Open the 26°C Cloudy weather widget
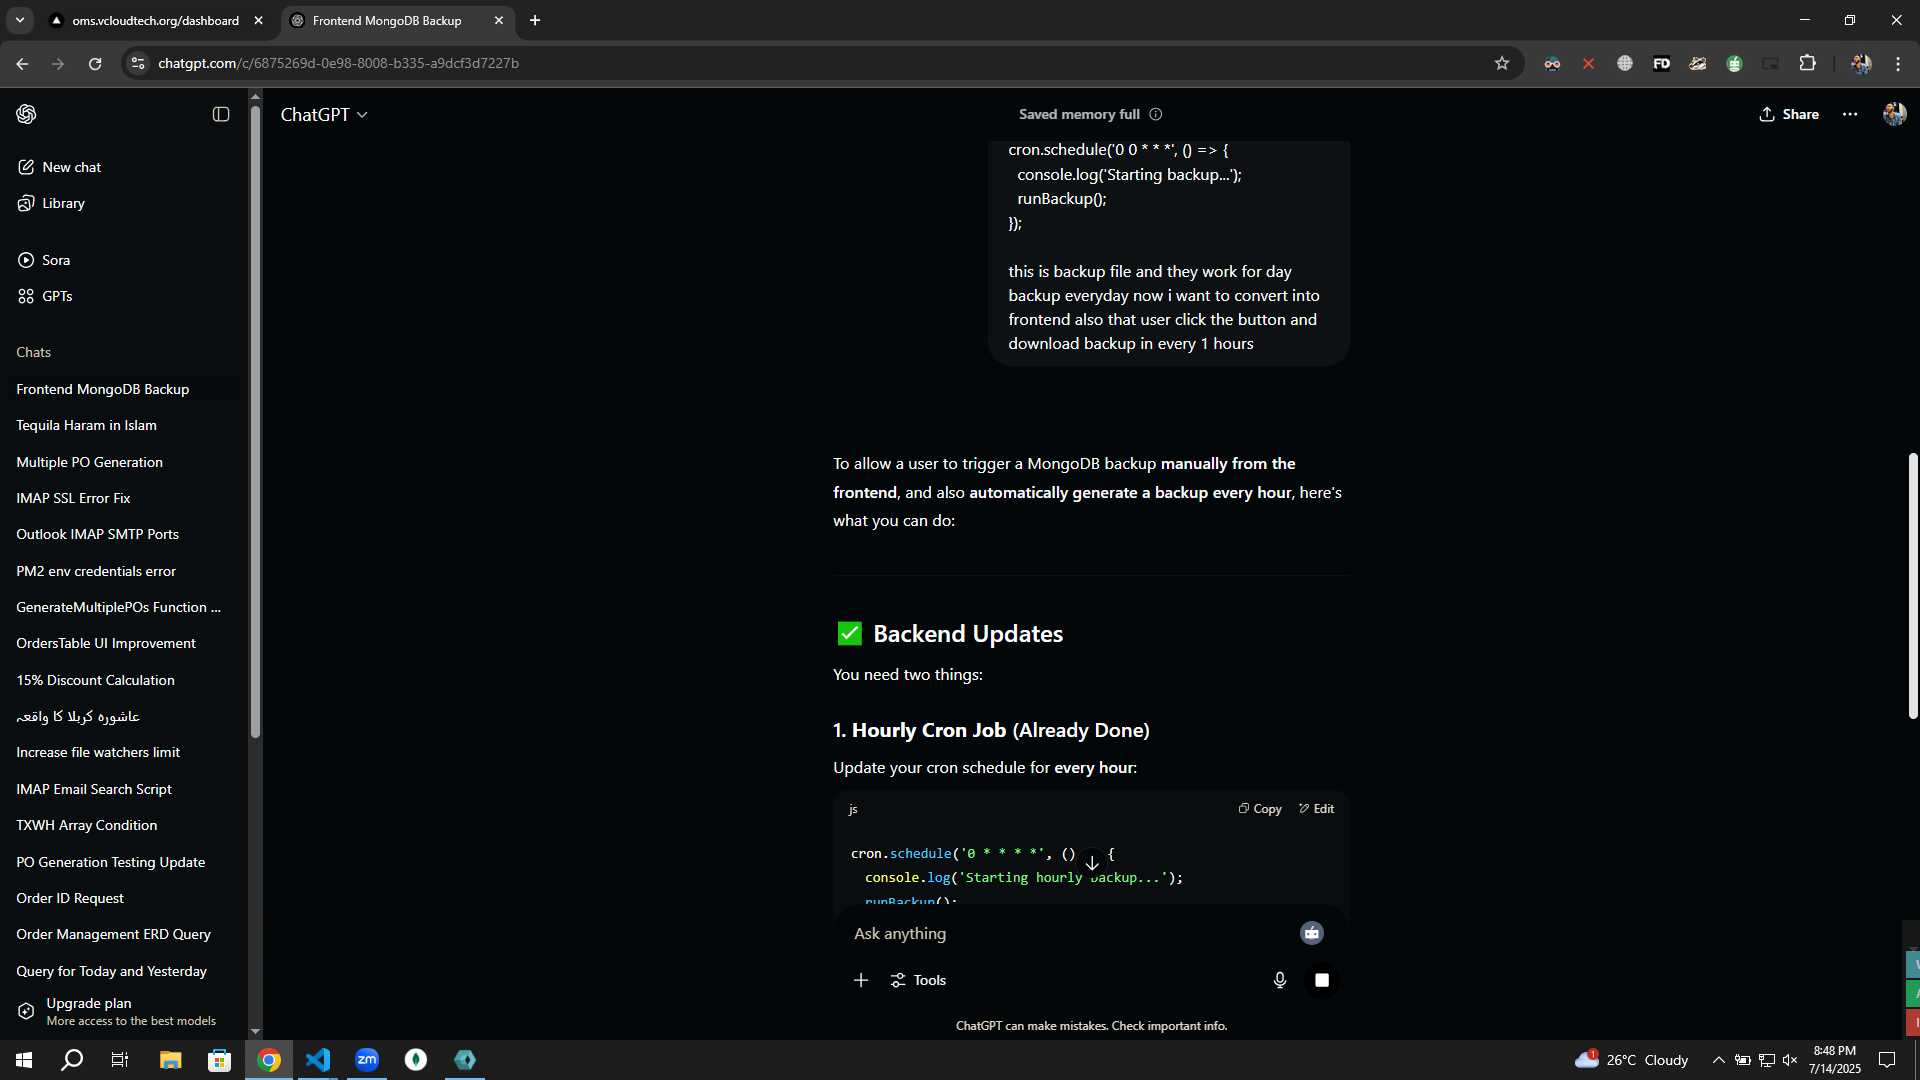 click(x=1632, y=1060)
